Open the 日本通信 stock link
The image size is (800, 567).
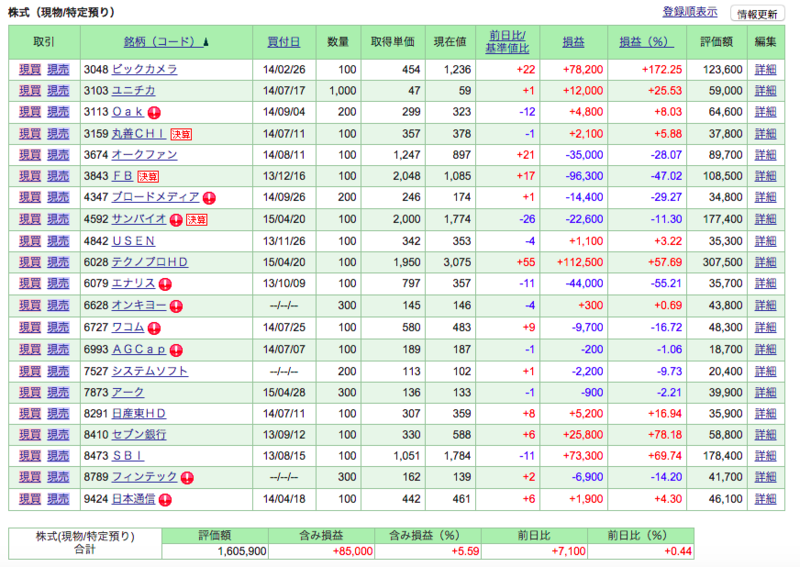(133, 499)
